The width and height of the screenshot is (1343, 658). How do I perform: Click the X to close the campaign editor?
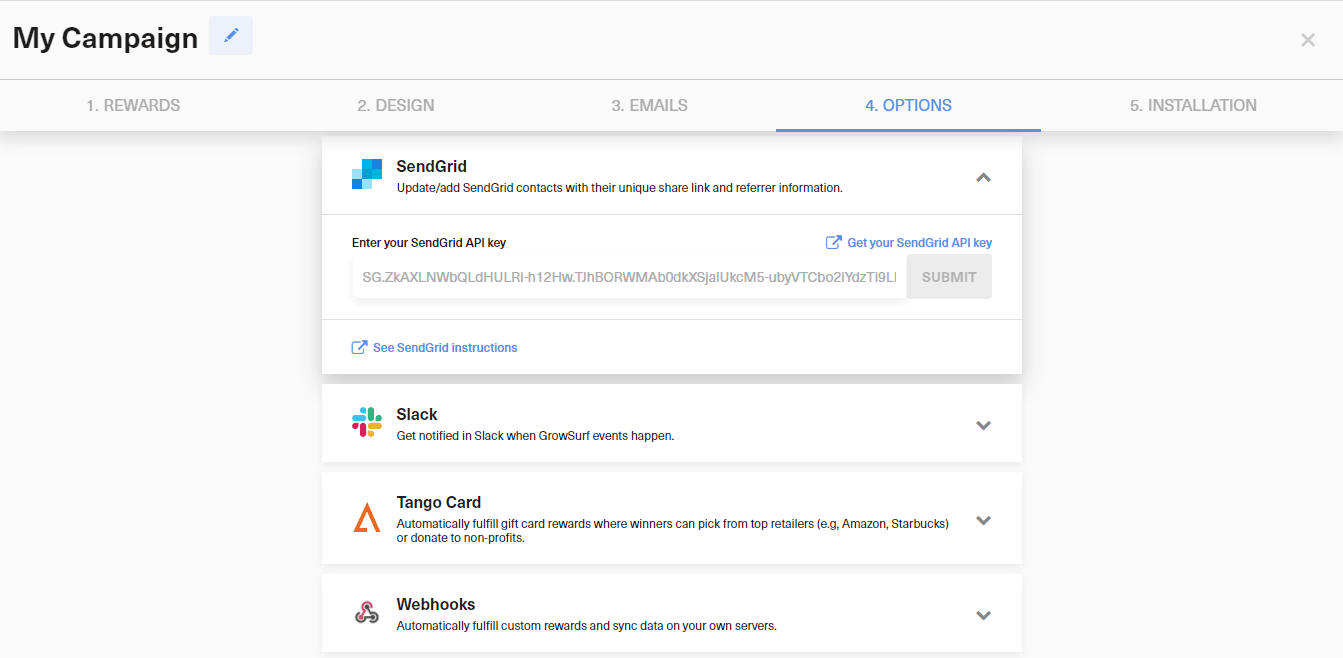[1308, 40]
